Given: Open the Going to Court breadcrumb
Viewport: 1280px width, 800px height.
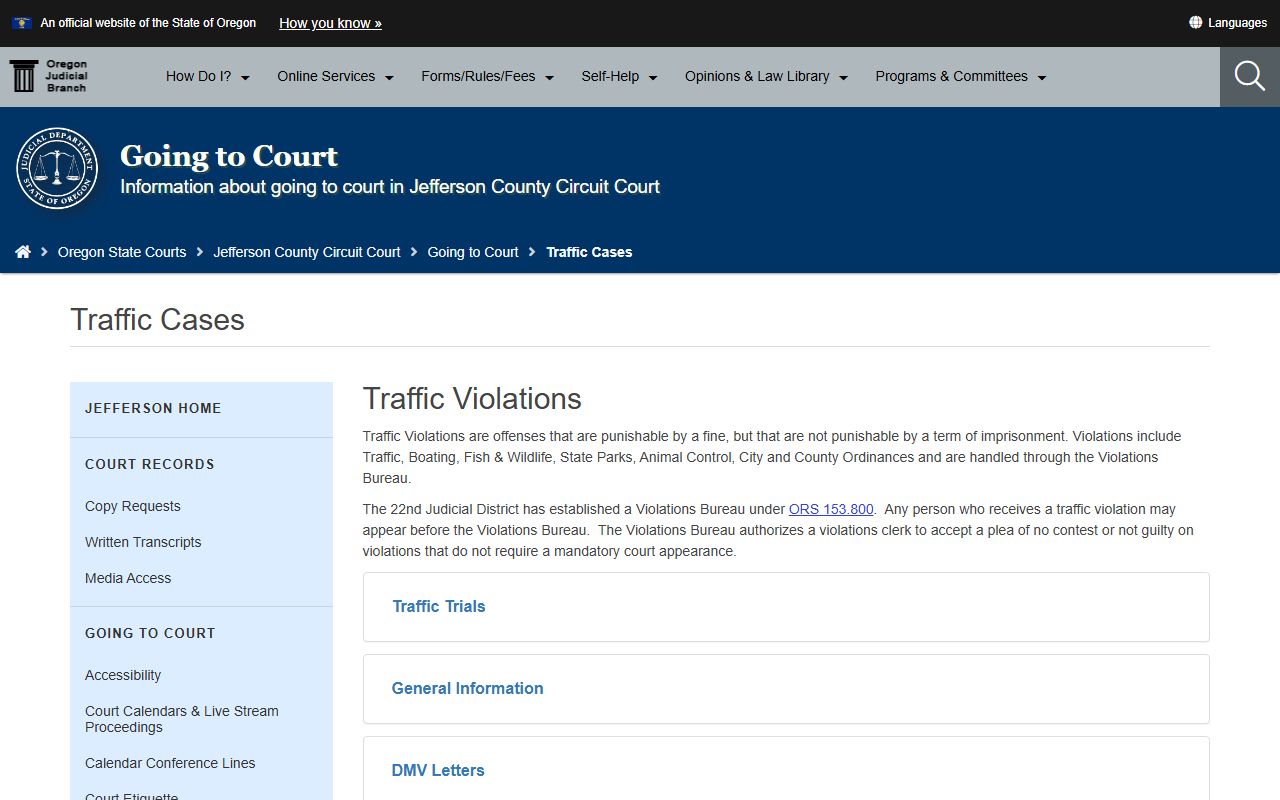Looking at the screenshot, I should [473, 252].
